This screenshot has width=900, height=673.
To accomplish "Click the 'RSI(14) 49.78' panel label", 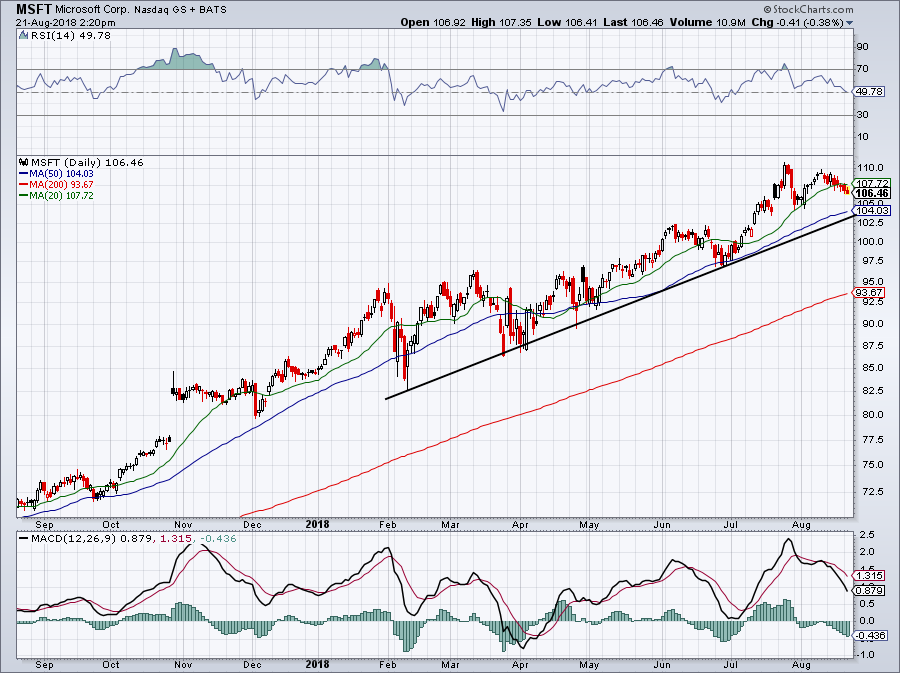I will click(x=71, y=36).
